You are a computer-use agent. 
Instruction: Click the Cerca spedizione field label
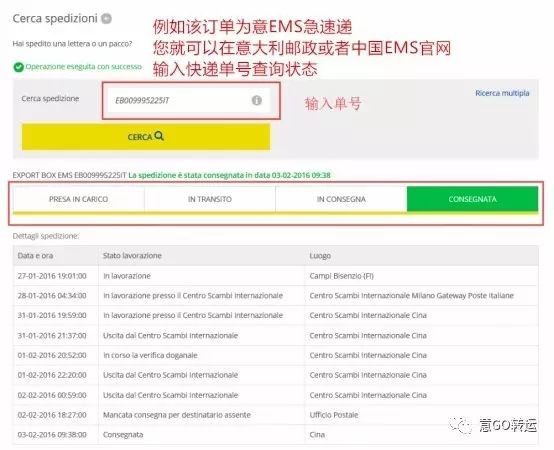[50, 99]
